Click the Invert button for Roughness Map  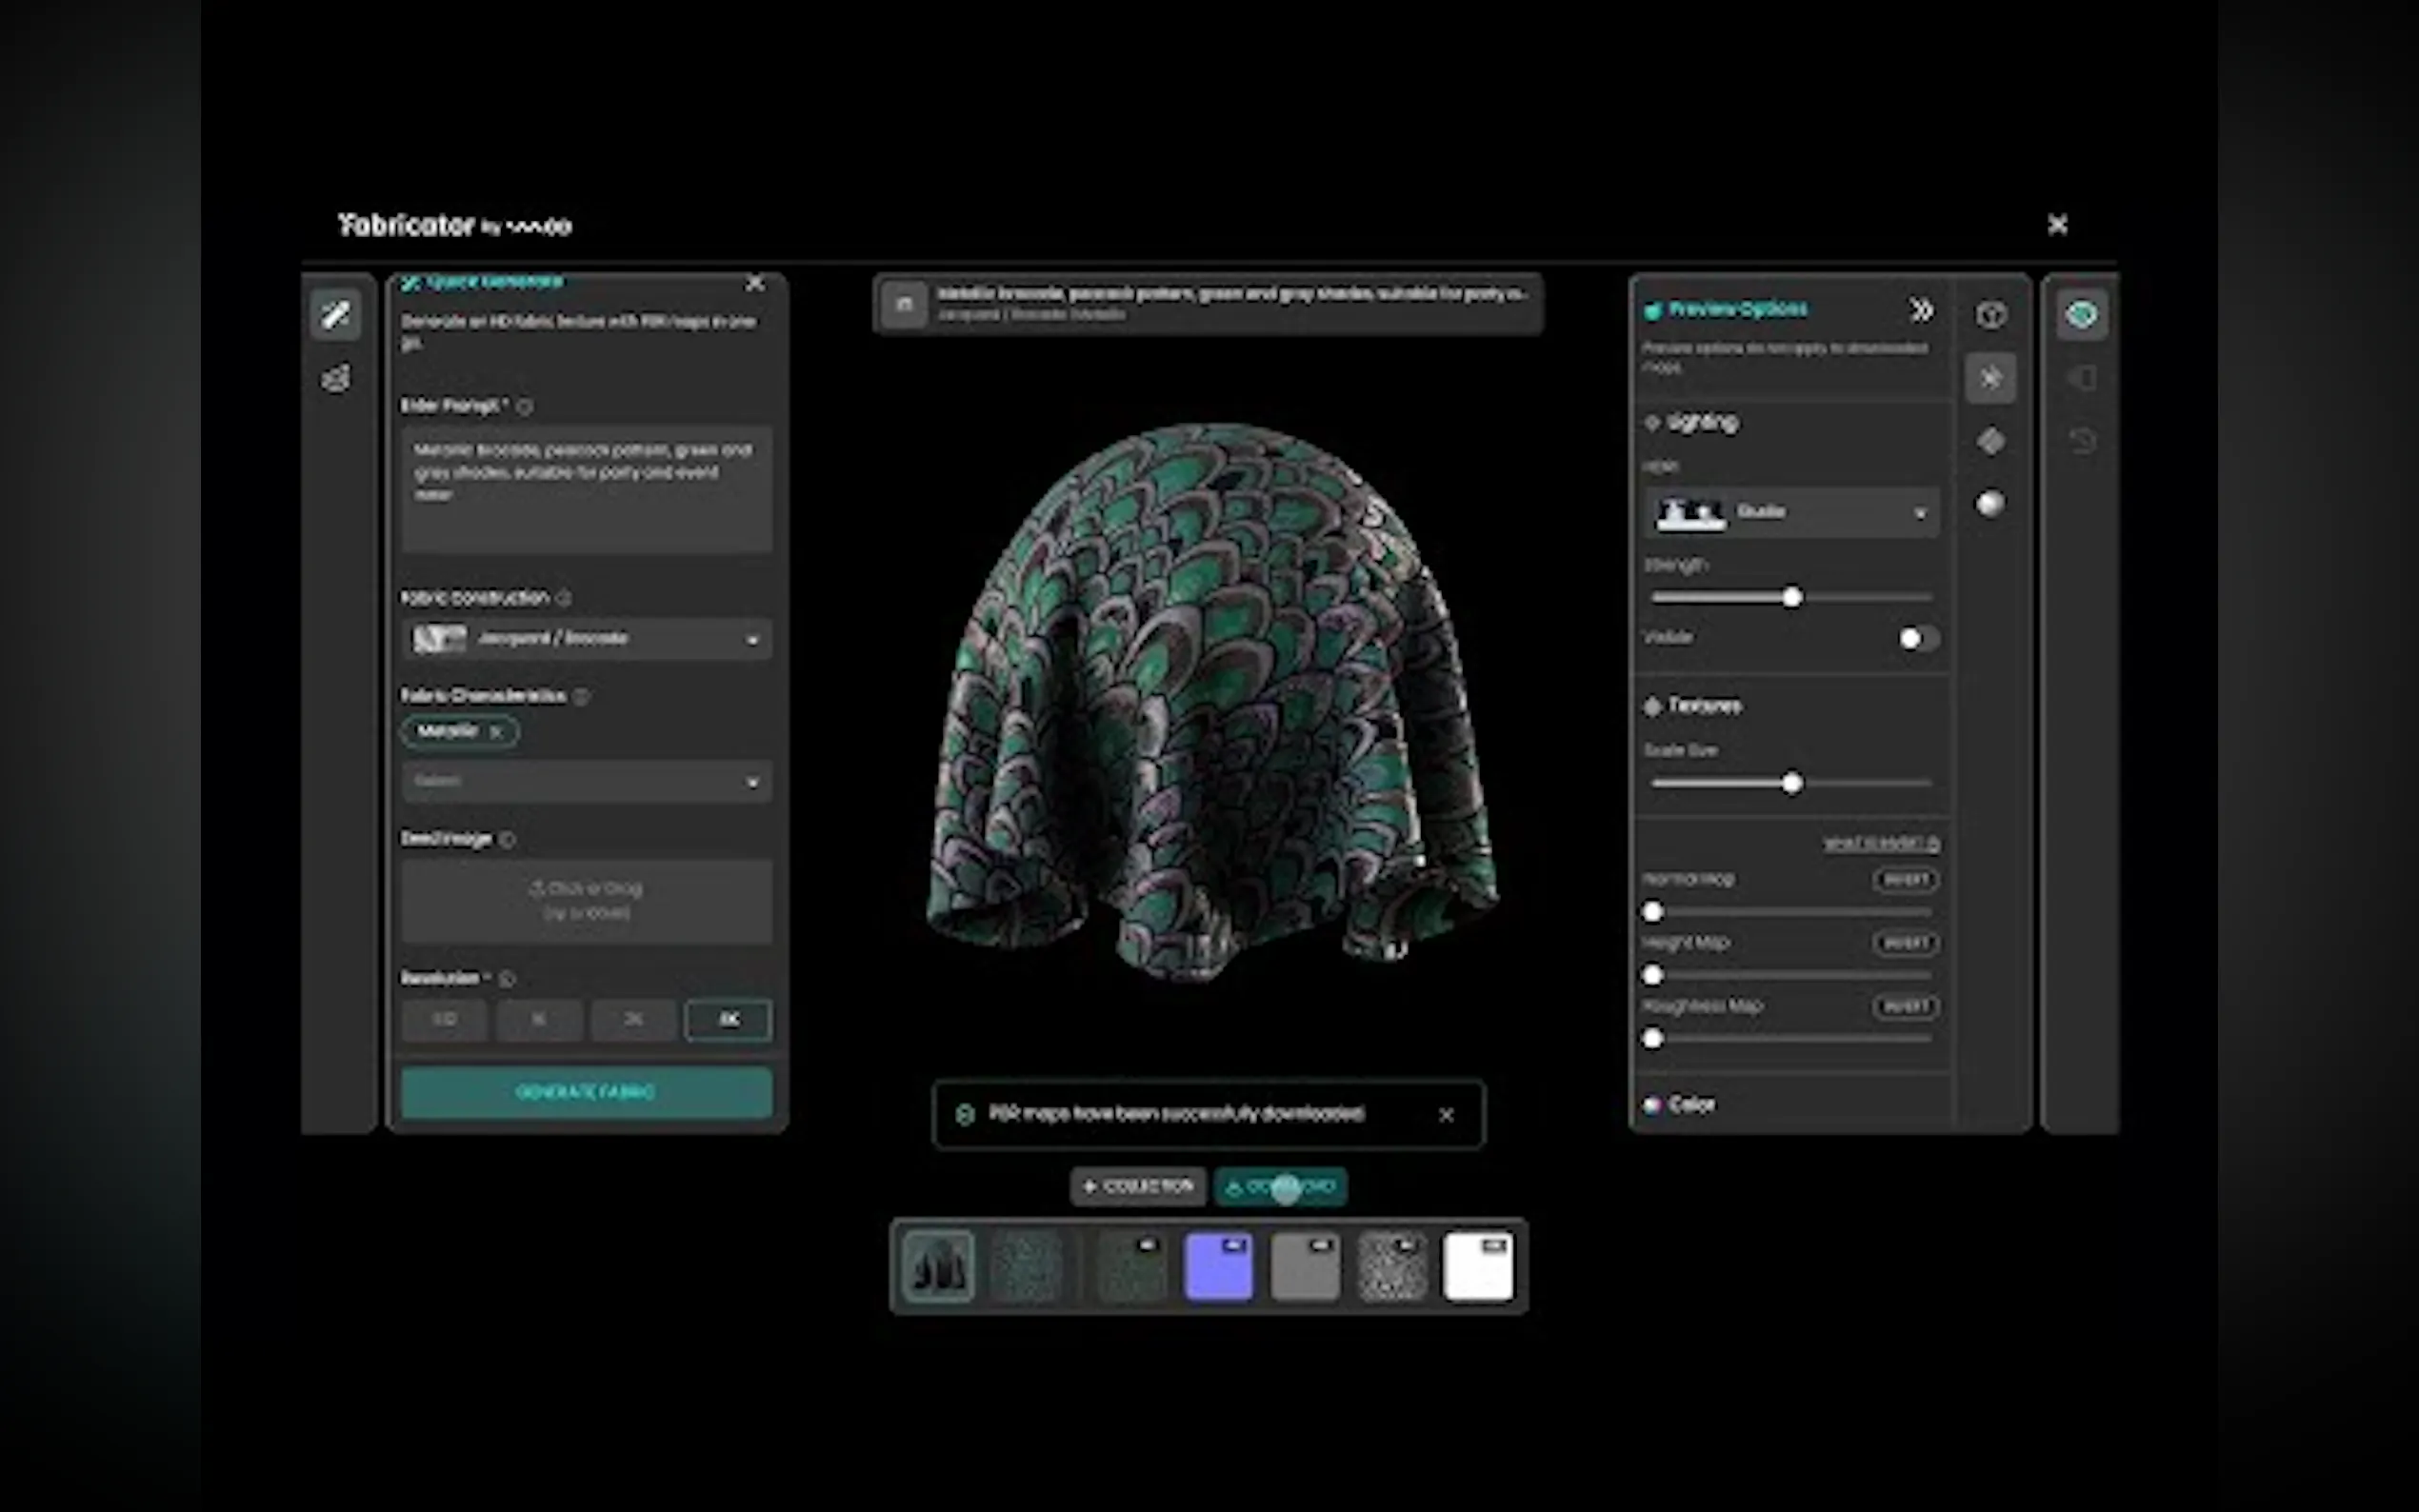[1906, 1007]
